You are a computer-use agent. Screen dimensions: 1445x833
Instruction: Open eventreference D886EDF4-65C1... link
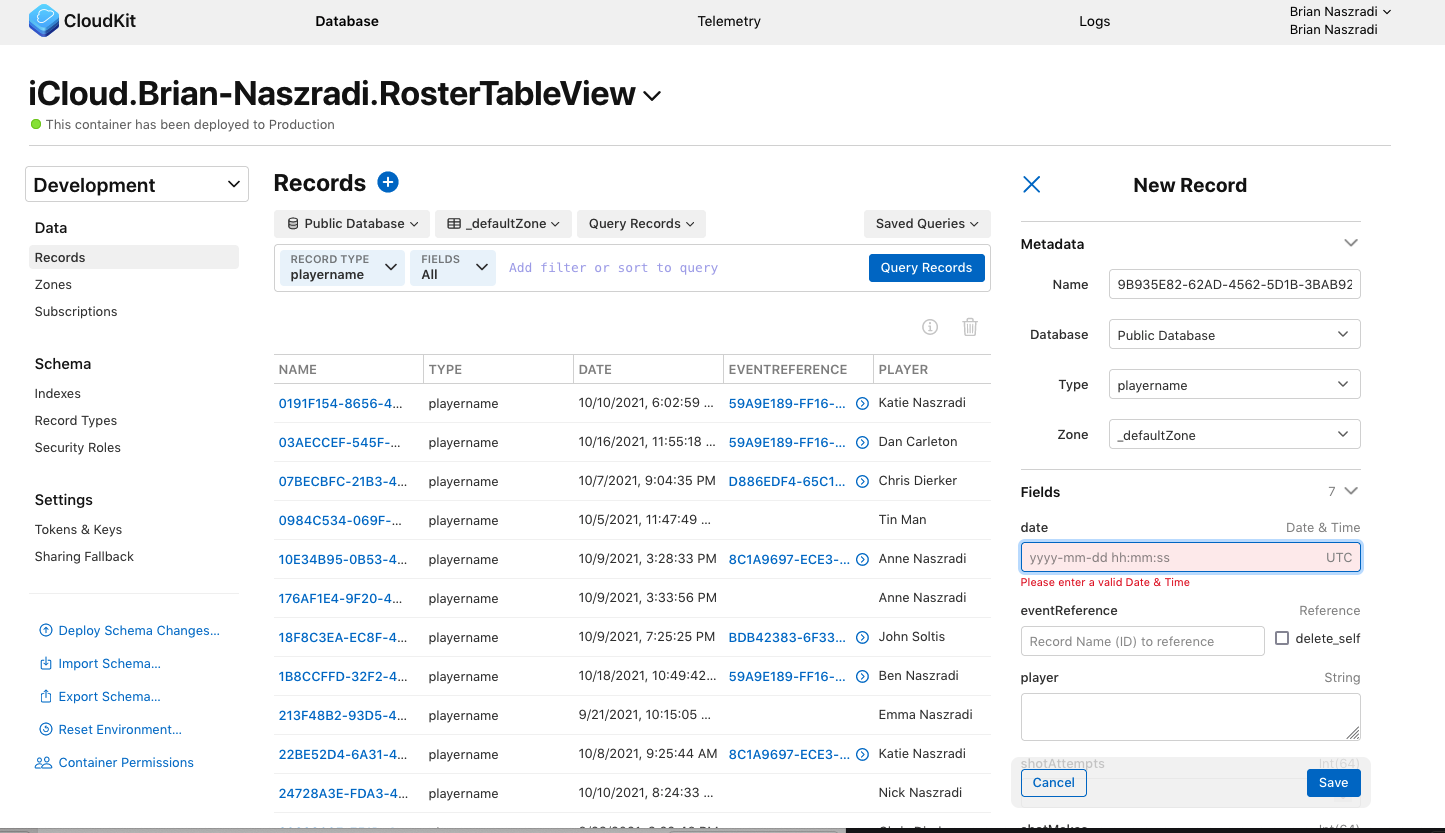(787, 481)
